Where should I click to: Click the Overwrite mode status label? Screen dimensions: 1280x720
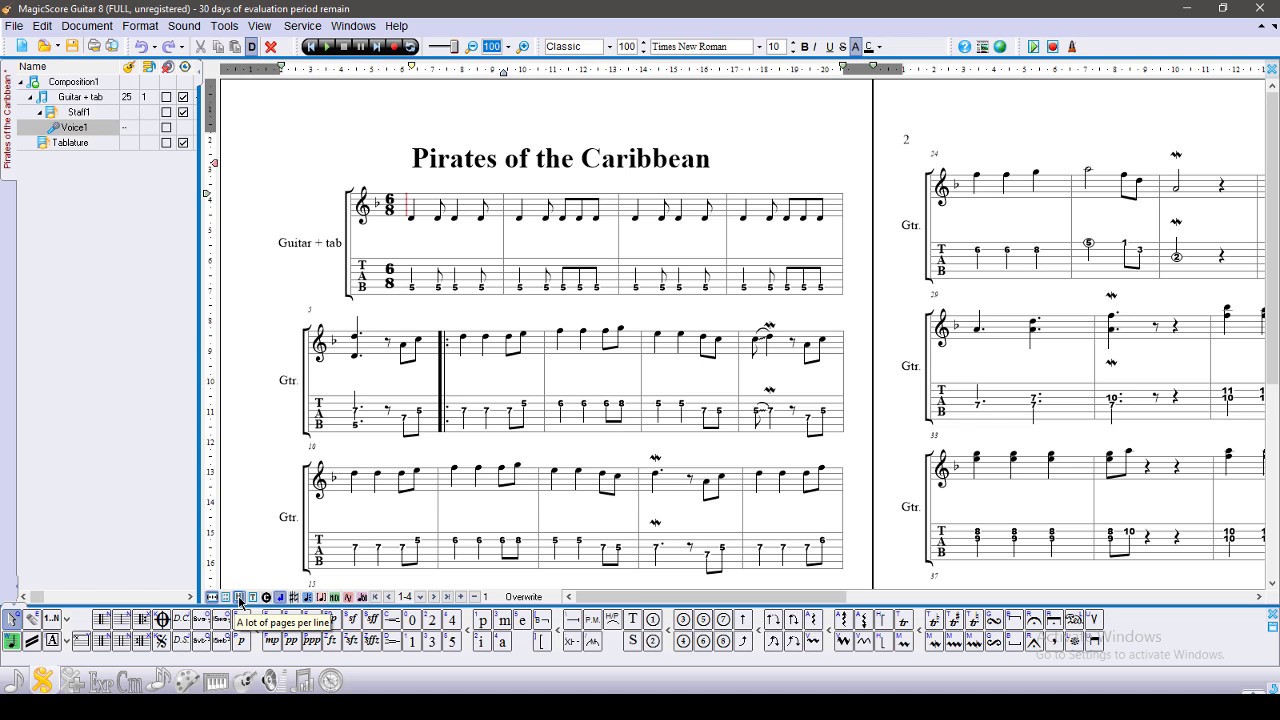[x=523, y=597]
